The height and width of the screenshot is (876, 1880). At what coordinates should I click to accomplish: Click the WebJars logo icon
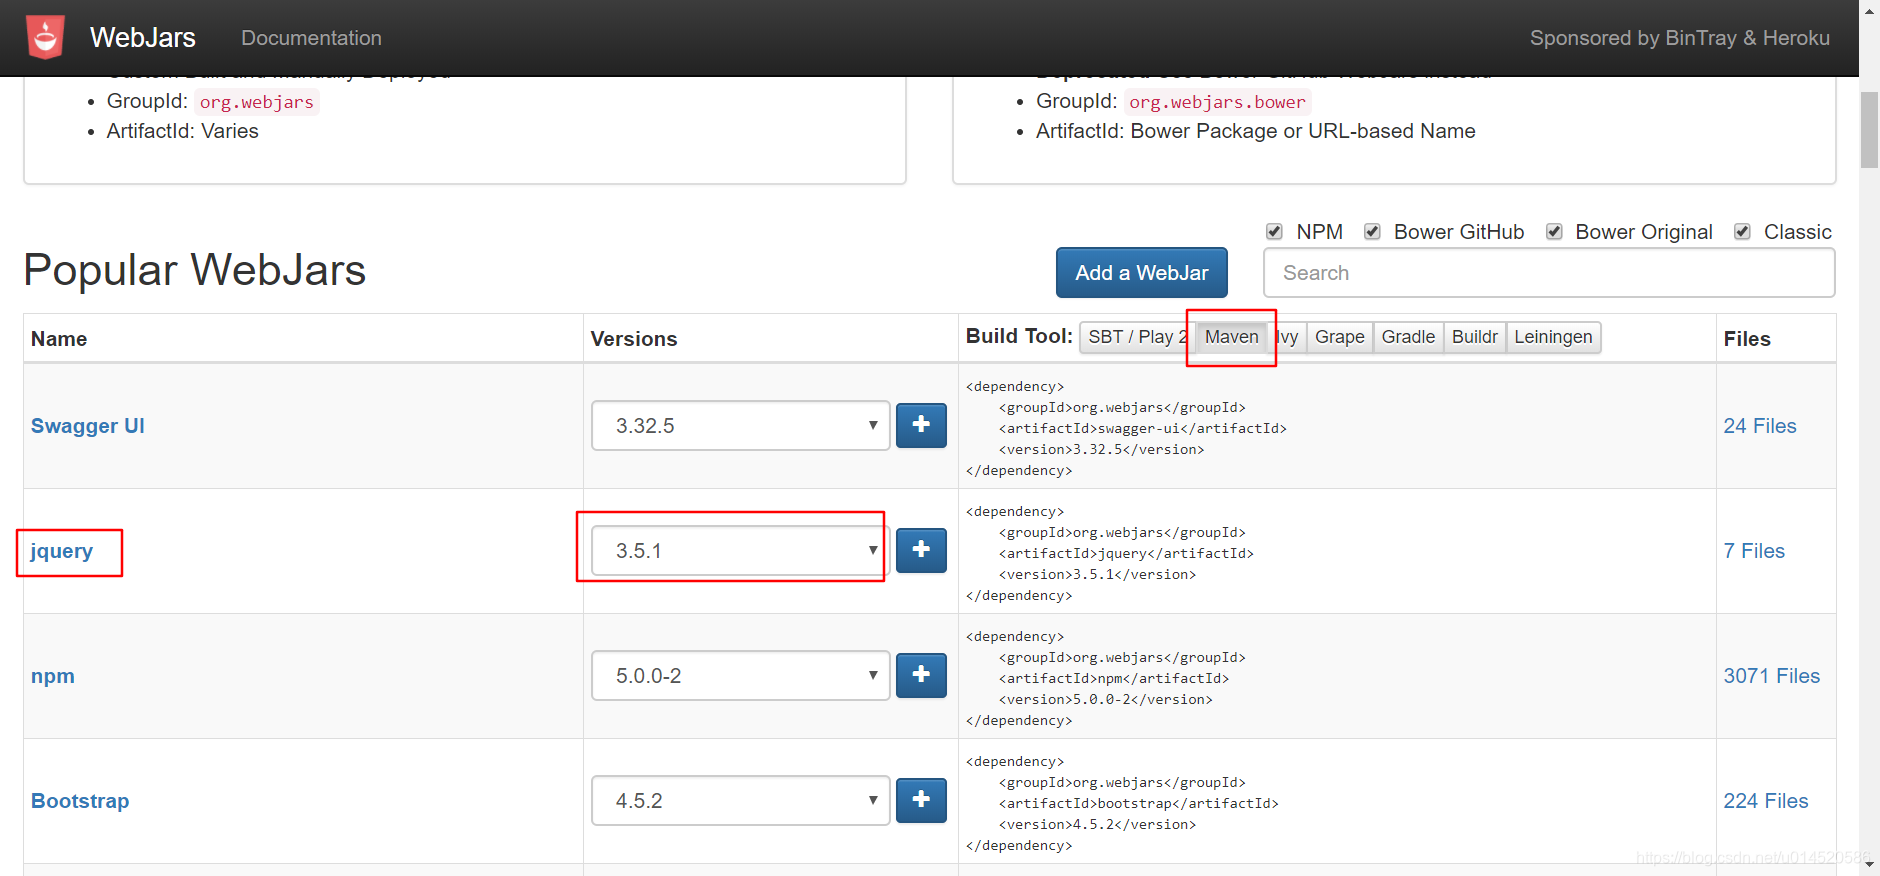tap(45, 37)
